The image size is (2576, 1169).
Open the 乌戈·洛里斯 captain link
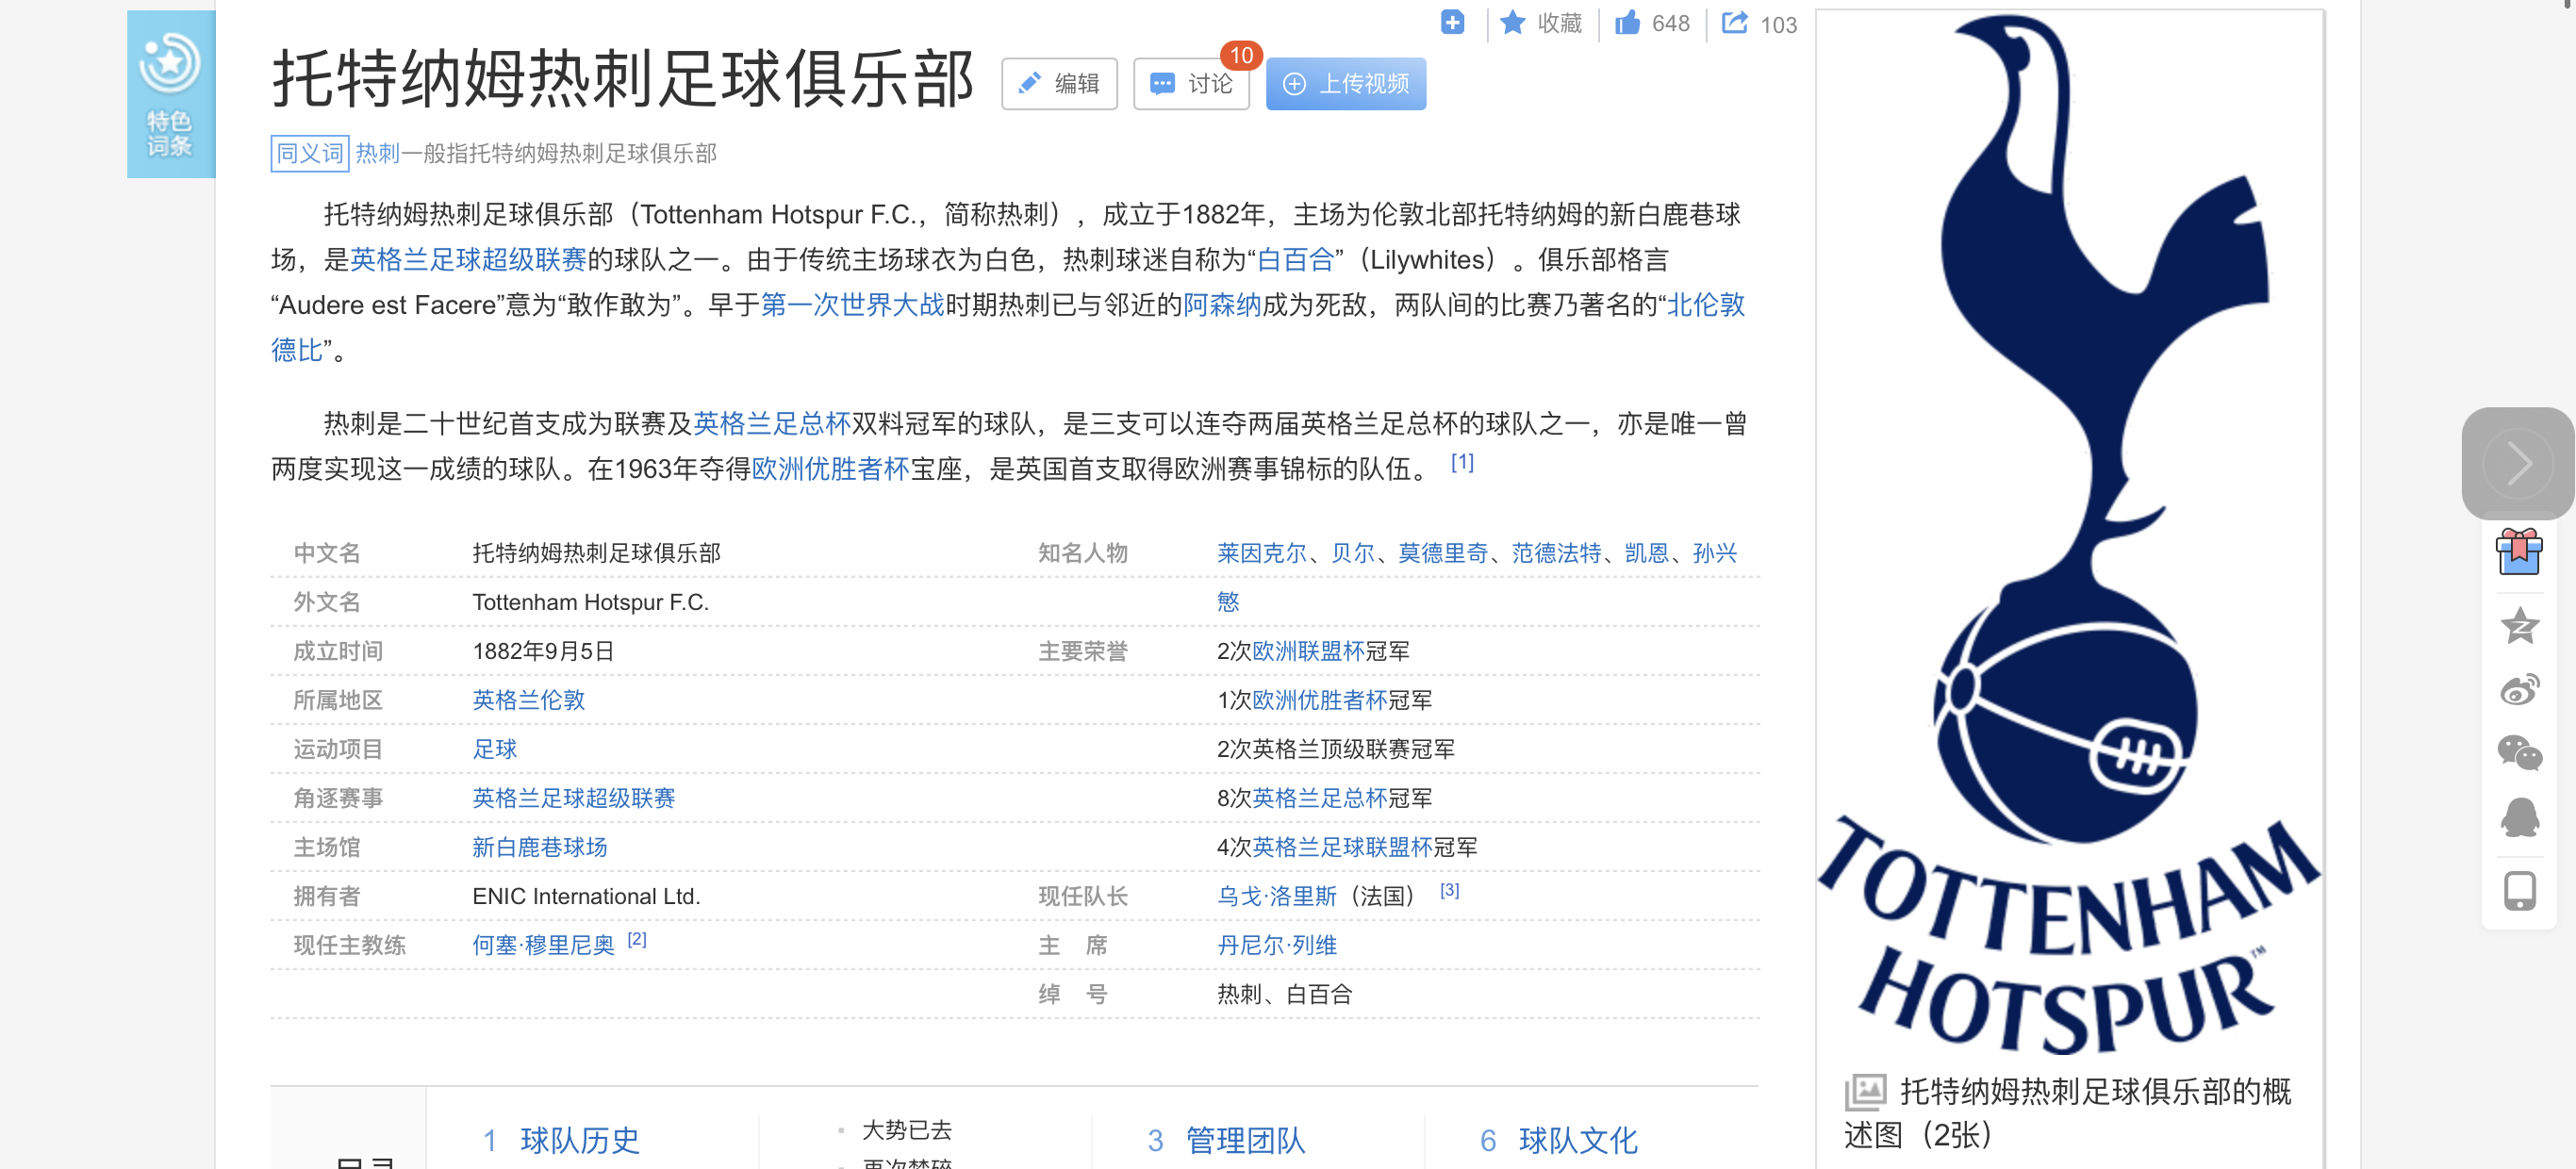(1276, 896)
